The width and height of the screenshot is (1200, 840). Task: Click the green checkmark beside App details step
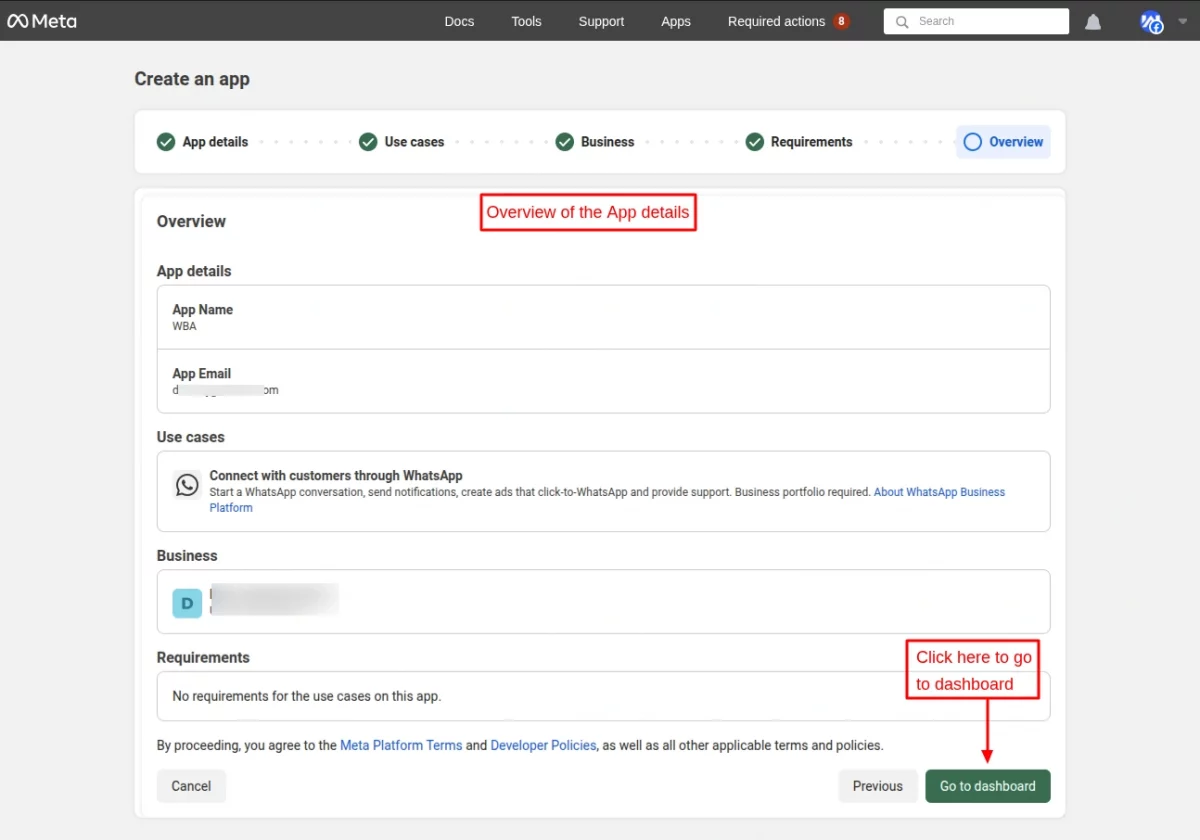click(x=166, y=141)
